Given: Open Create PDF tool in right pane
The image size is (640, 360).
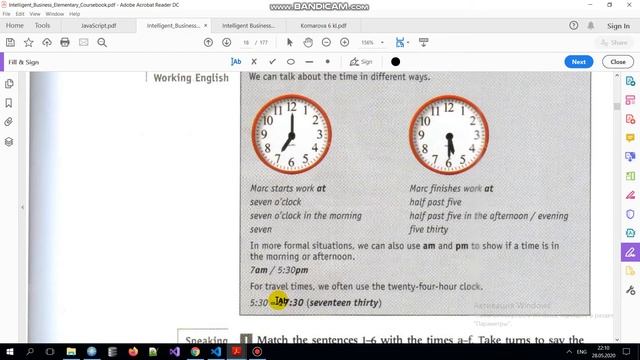Looking at the screenshot, I should pyautogui.click(x=630, y=119).
